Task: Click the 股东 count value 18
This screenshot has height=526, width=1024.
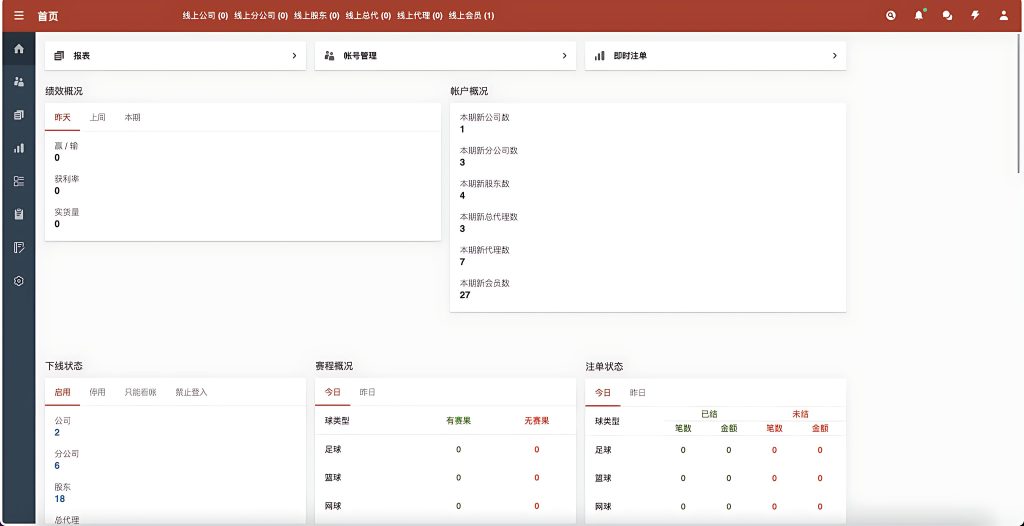Action: pyautogui.click(x=59, y=499)
